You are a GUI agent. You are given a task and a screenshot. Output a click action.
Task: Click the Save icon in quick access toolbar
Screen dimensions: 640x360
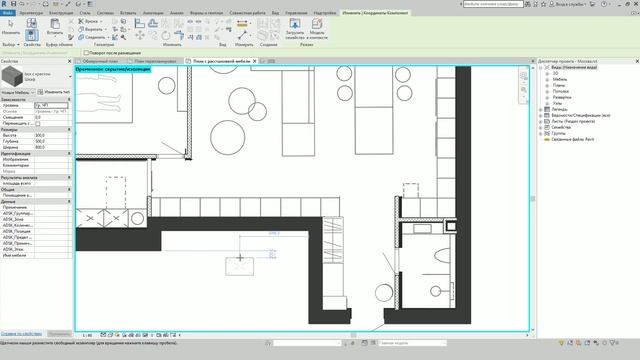tap(13, 4)
